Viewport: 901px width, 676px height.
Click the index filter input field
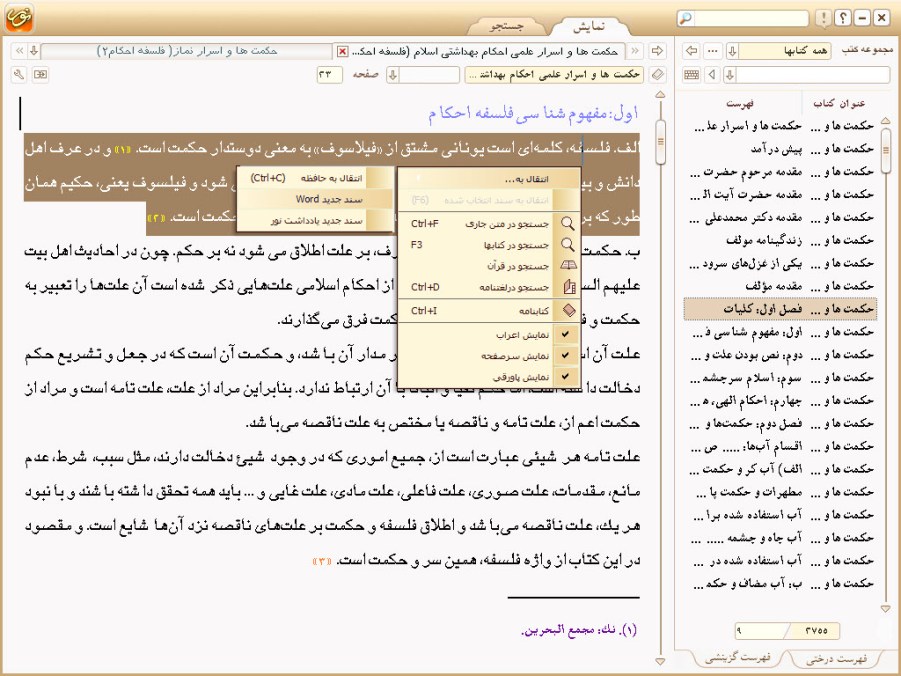pos(813,75)
